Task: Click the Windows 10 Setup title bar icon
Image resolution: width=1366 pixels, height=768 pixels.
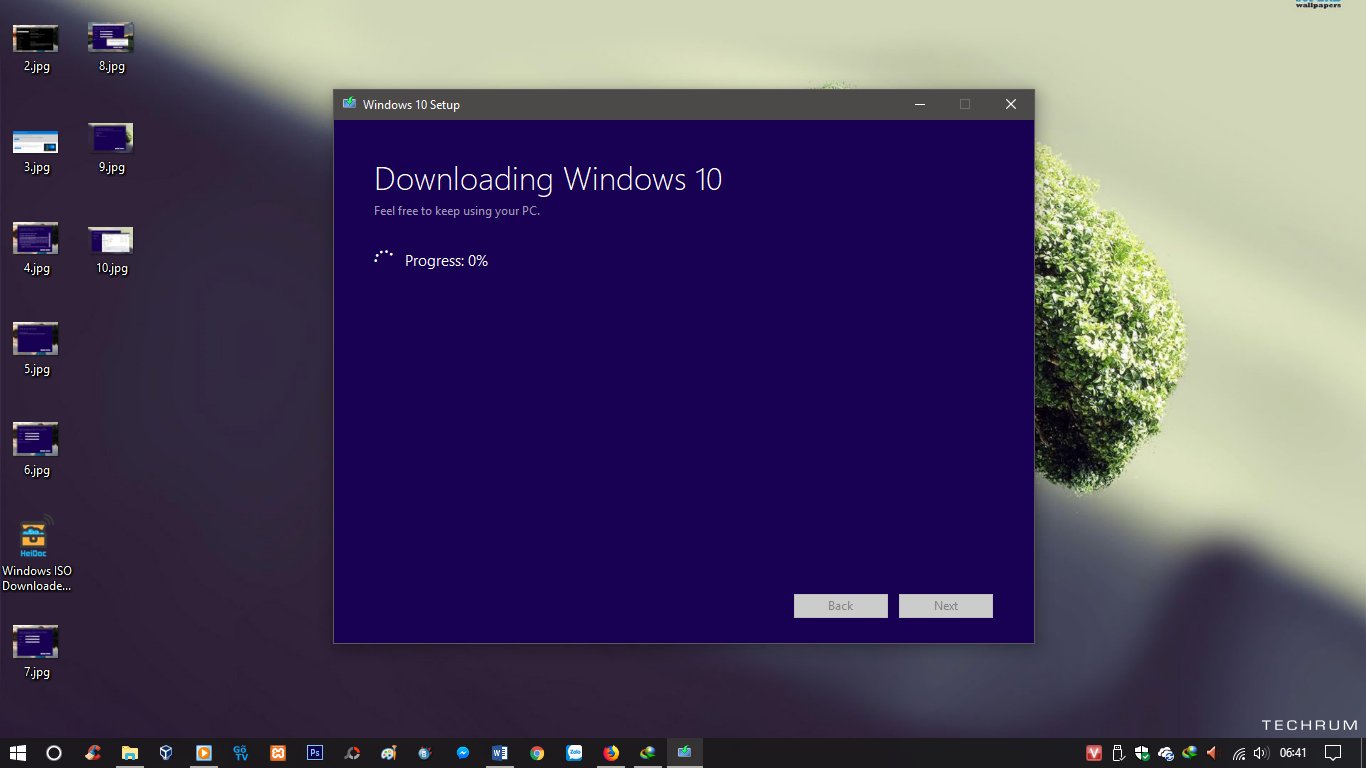Action: tap(349, 104)
